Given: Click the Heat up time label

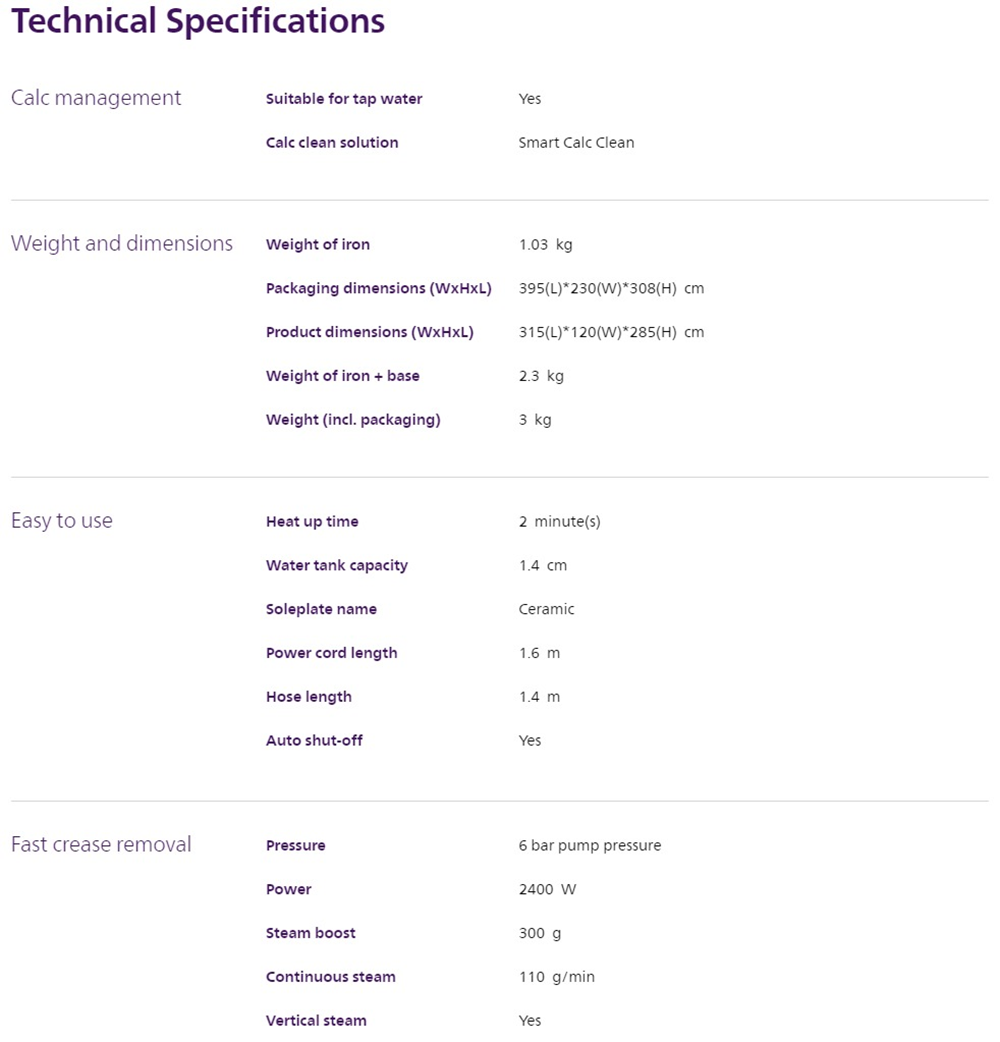Looking at the screenshot, I should coord(312,522).
